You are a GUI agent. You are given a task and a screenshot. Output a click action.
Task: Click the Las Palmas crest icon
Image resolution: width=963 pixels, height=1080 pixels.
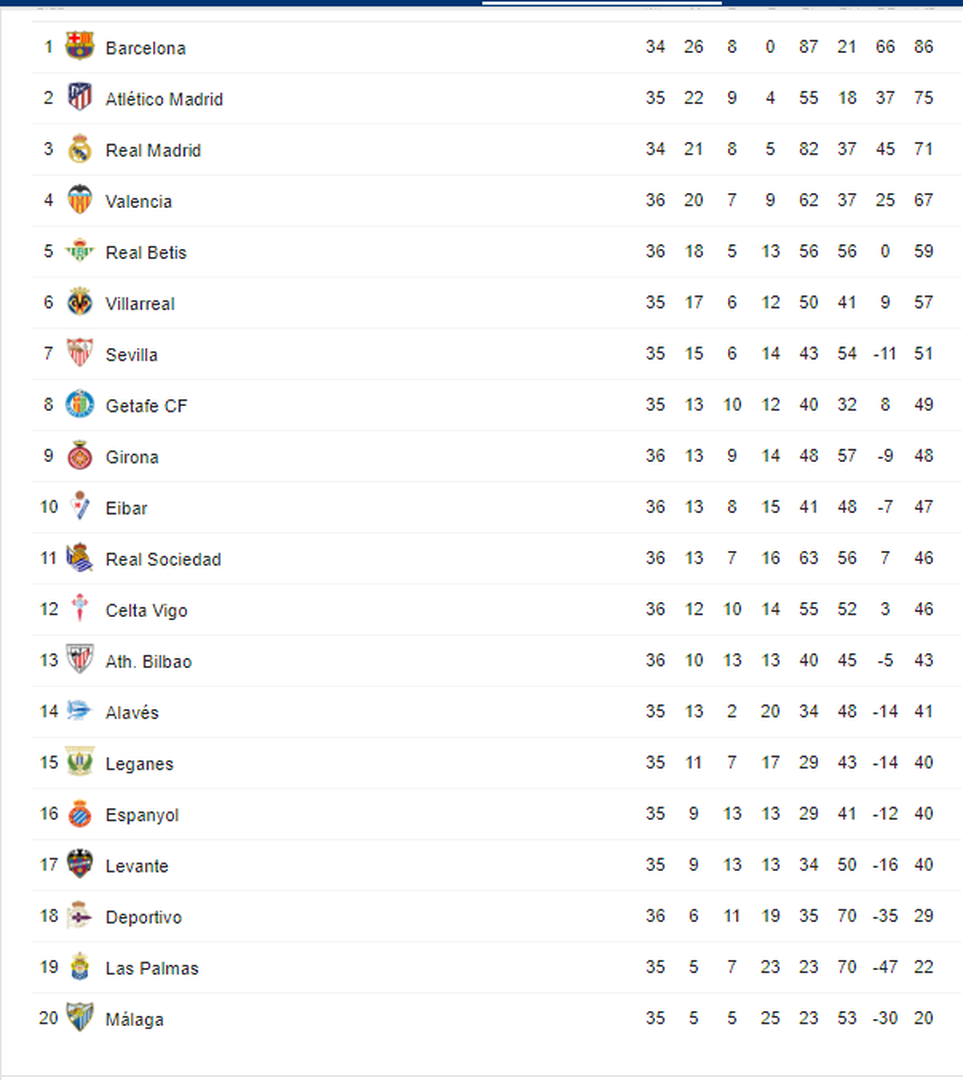tap(80, 966)
